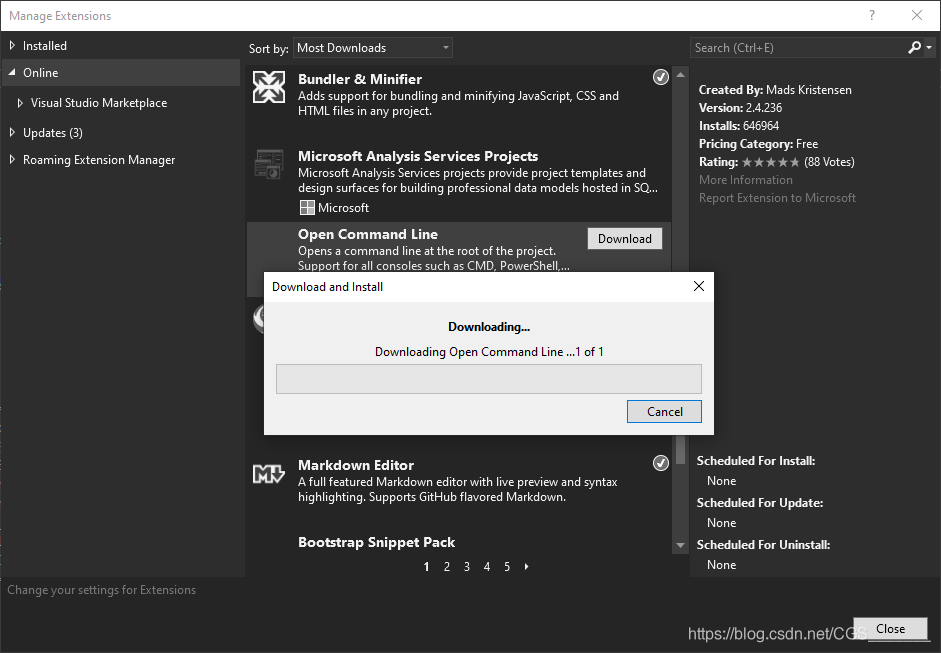Click the installed badge on Markdown Editor
941x653 pixels.
pos(660,462)
